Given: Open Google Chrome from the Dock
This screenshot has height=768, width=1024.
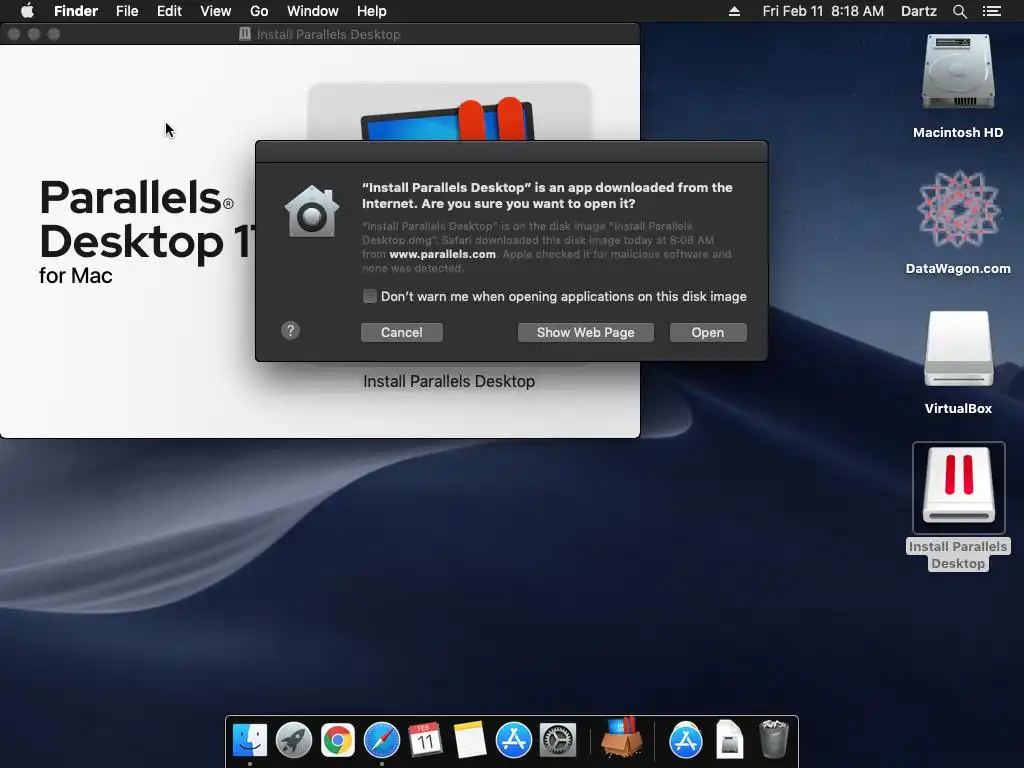Looking at the screenshot, I should (338, 740).
